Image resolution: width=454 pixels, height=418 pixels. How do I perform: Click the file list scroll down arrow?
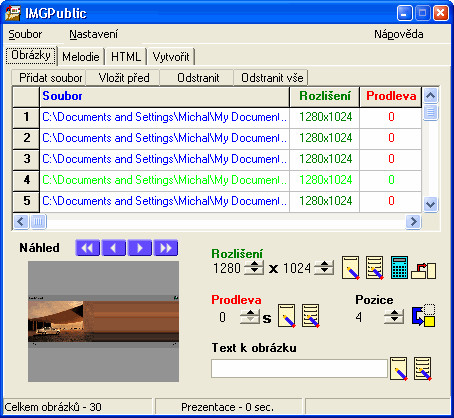pos(430,204)
